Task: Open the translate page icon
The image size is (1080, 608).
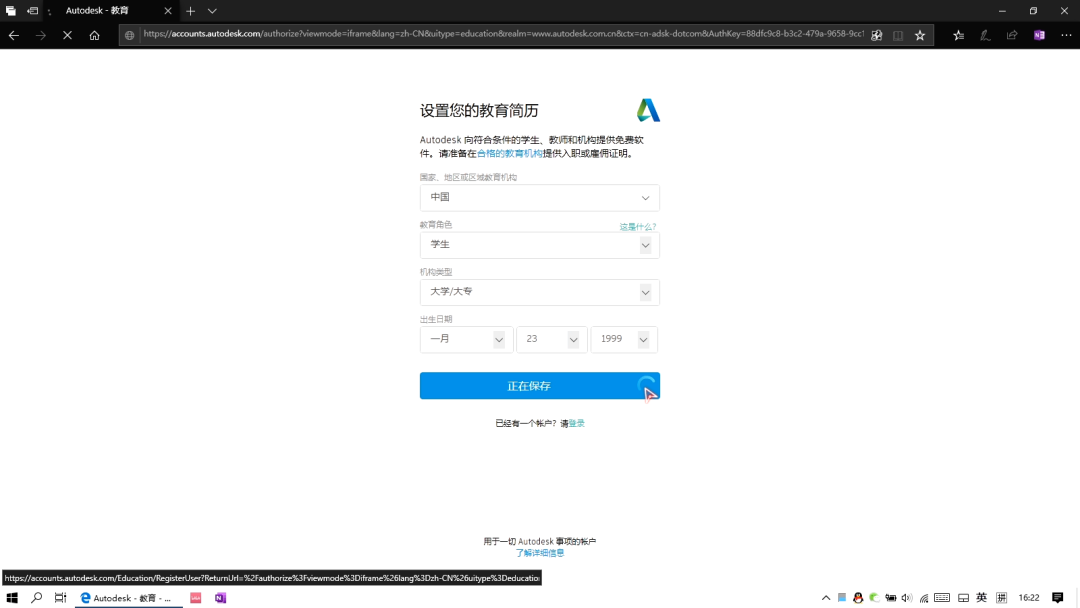Action: (x=876, y=35)
